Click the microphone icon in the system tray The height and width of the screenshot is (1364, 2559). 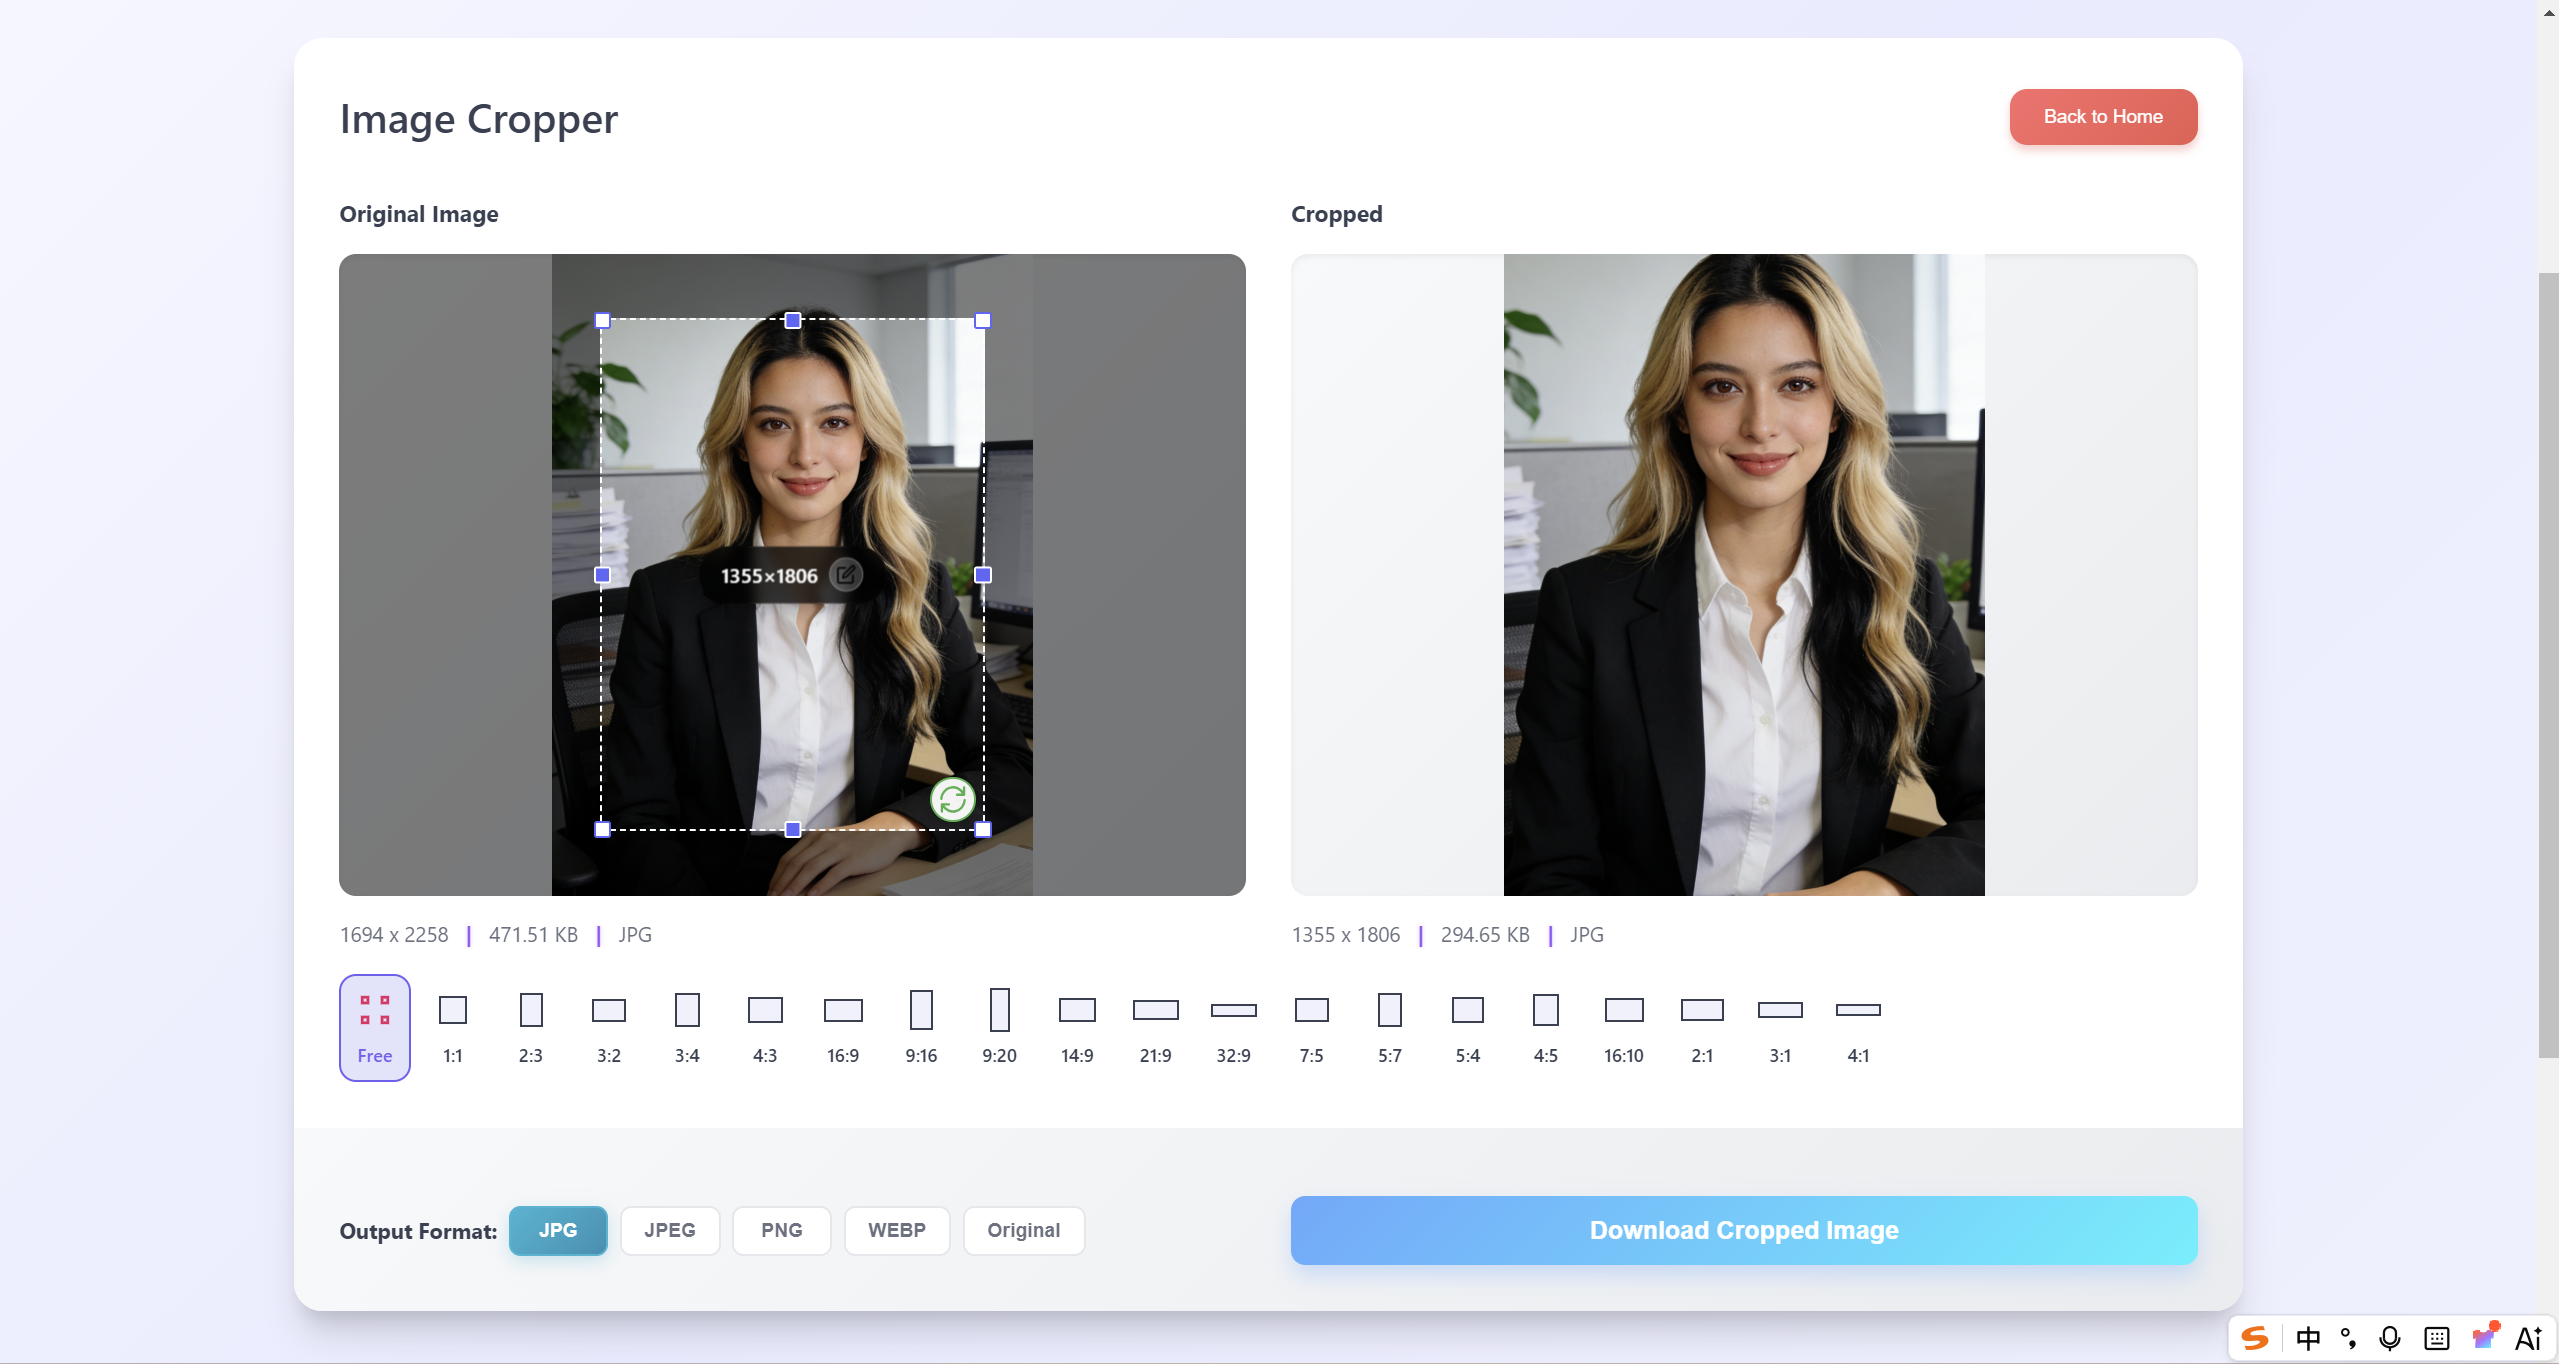[x=2389, y=1337]
